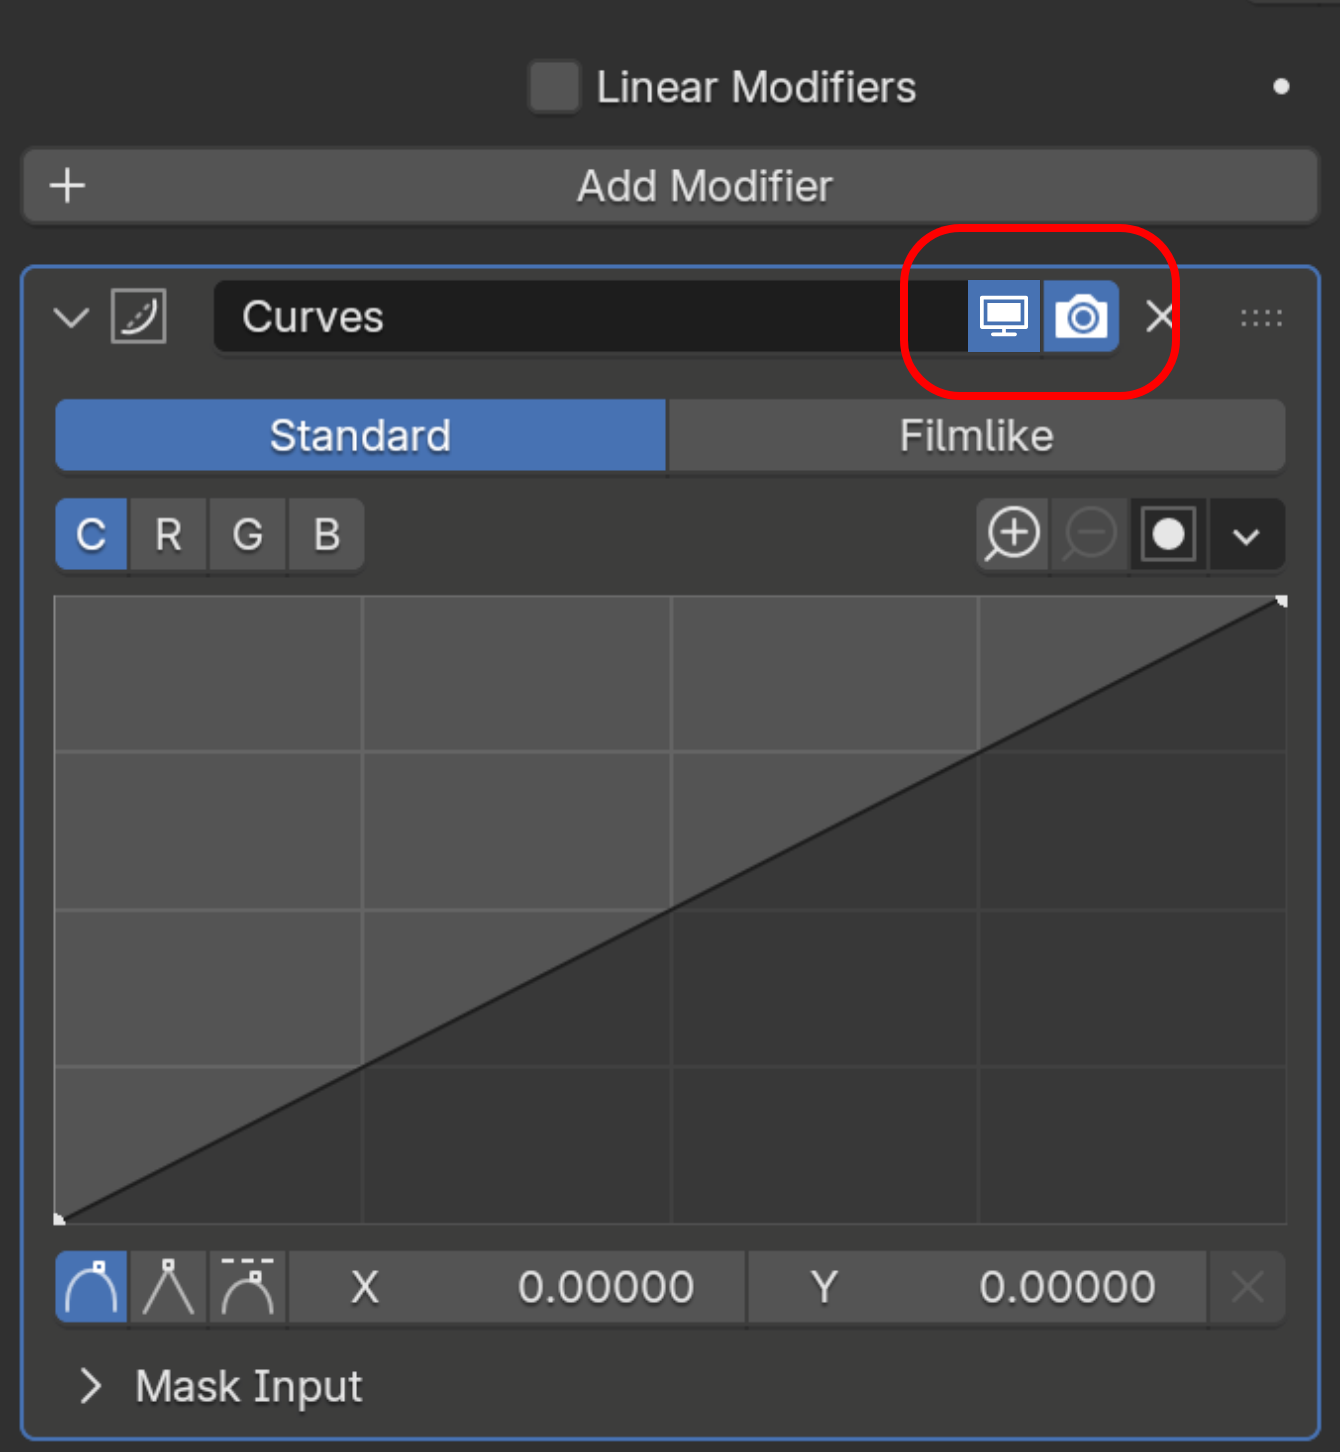Select the B blue channel
Screen dimensions: 1340x1452
(326, 535)
